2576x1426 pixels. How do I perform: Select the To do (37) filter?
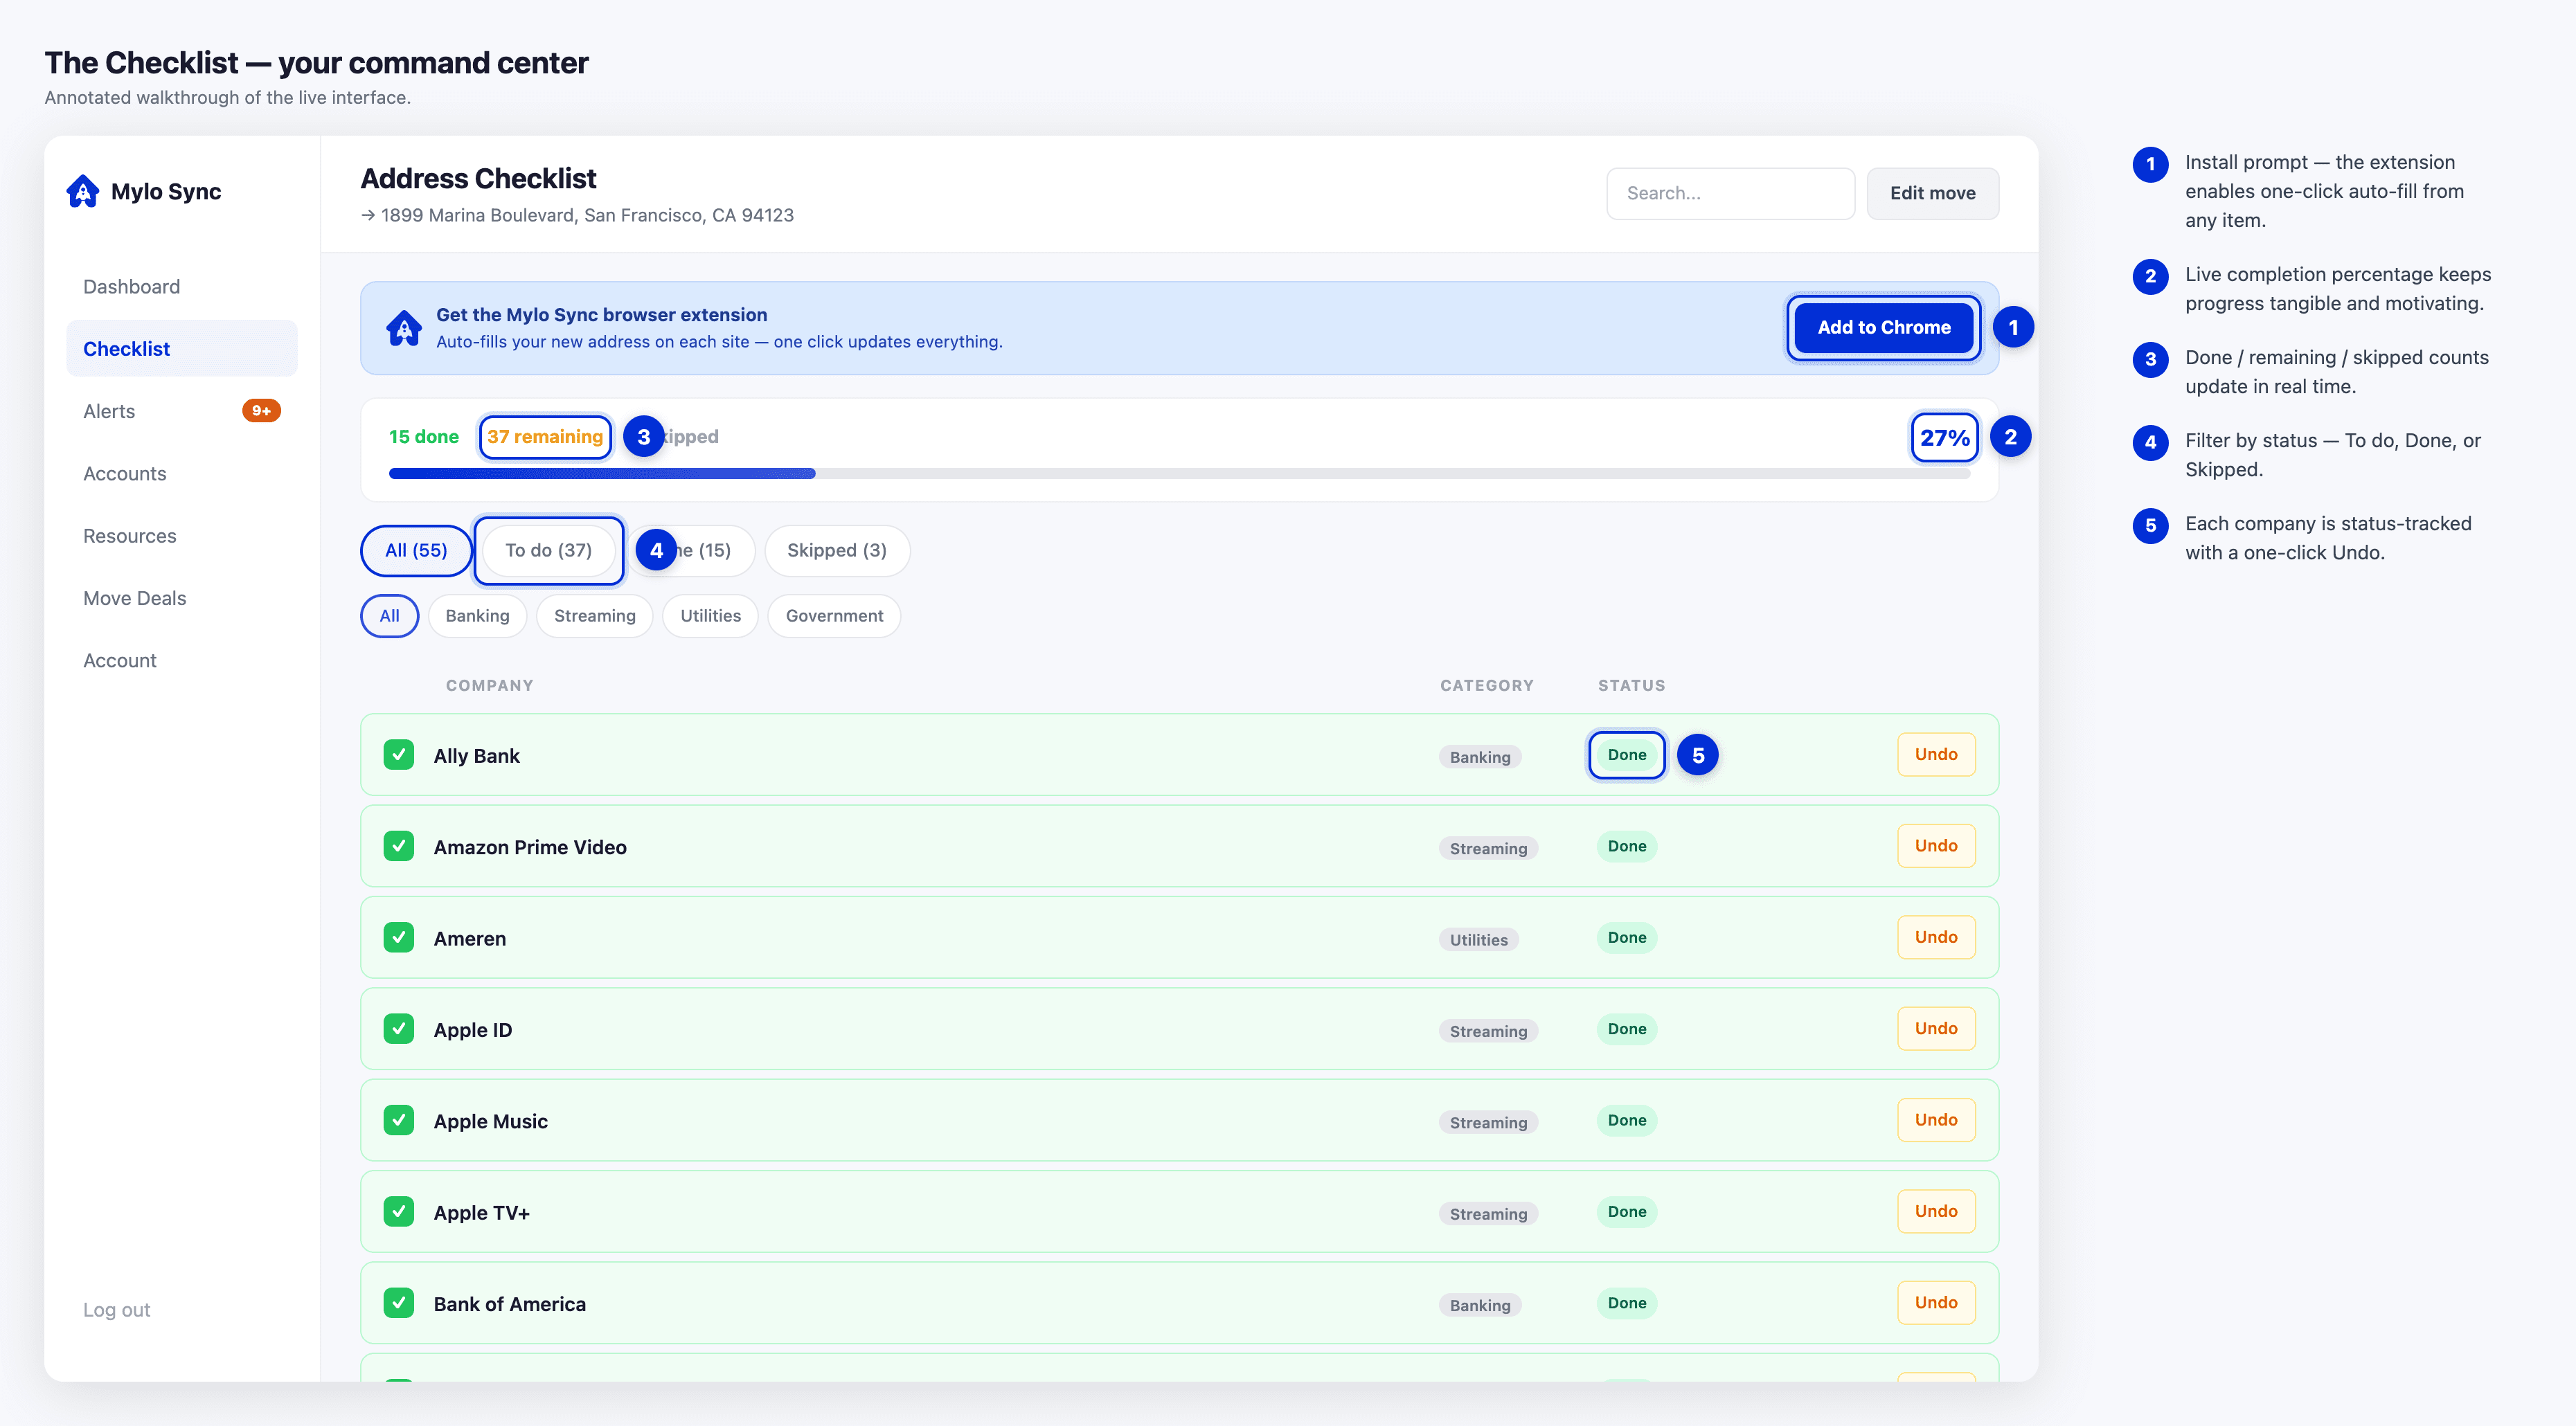pos(548,550)
